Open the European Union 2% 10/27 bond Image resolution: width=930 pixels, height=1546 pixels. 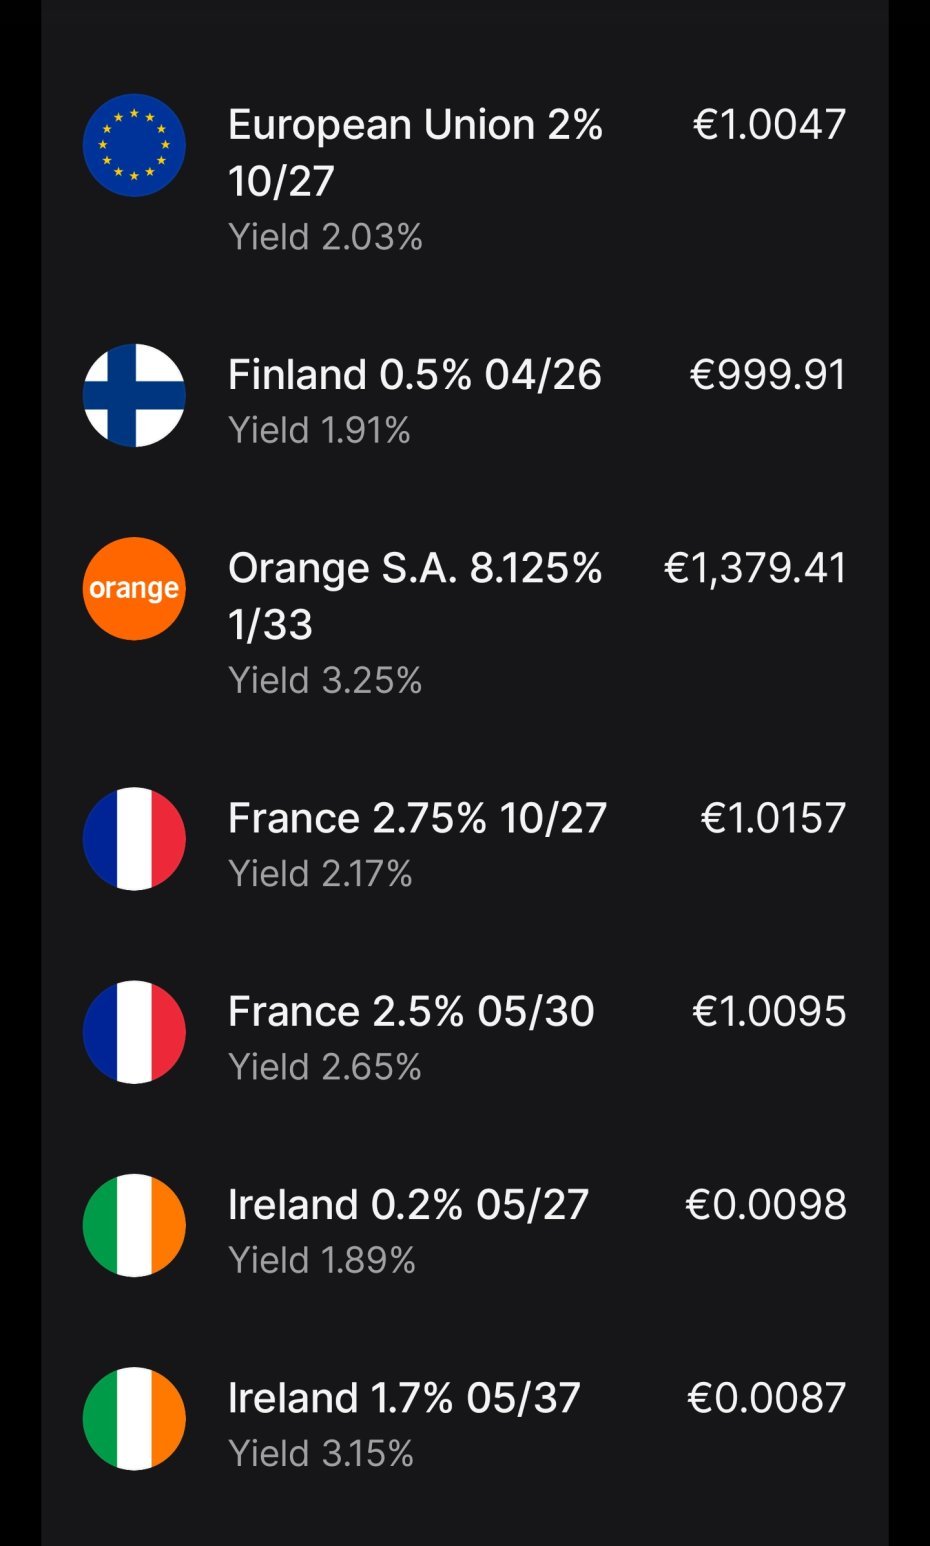(415, 152)
